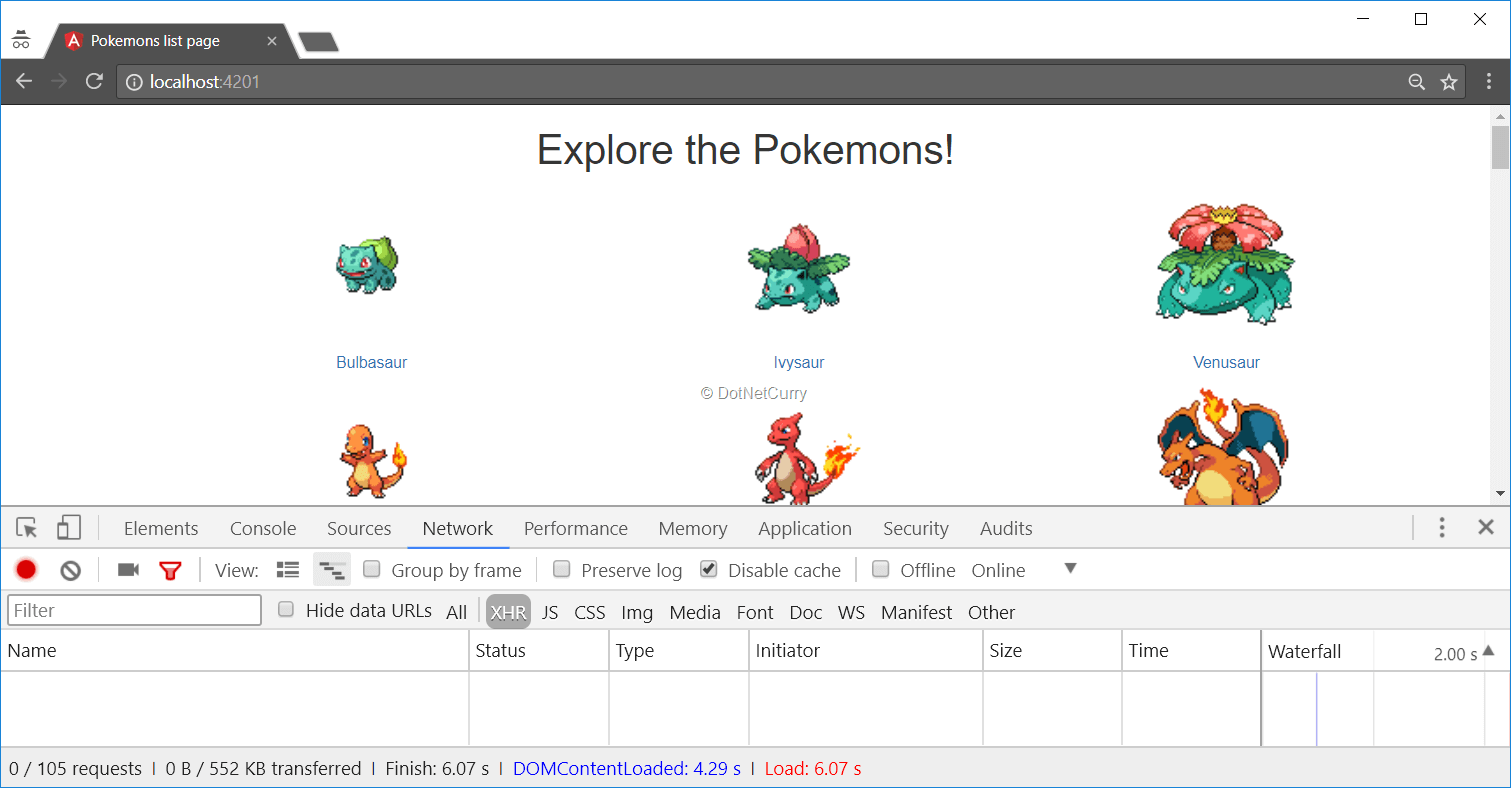Click the incognito icon in the title bar
The width and height of the screenshot is (1511, 788).
21,40
